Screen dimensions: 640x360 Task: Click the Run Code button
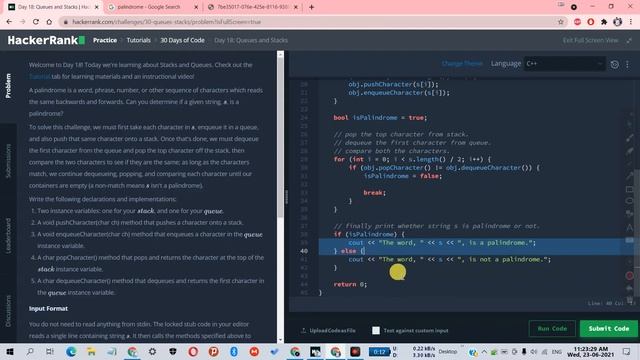pos(552,329)
